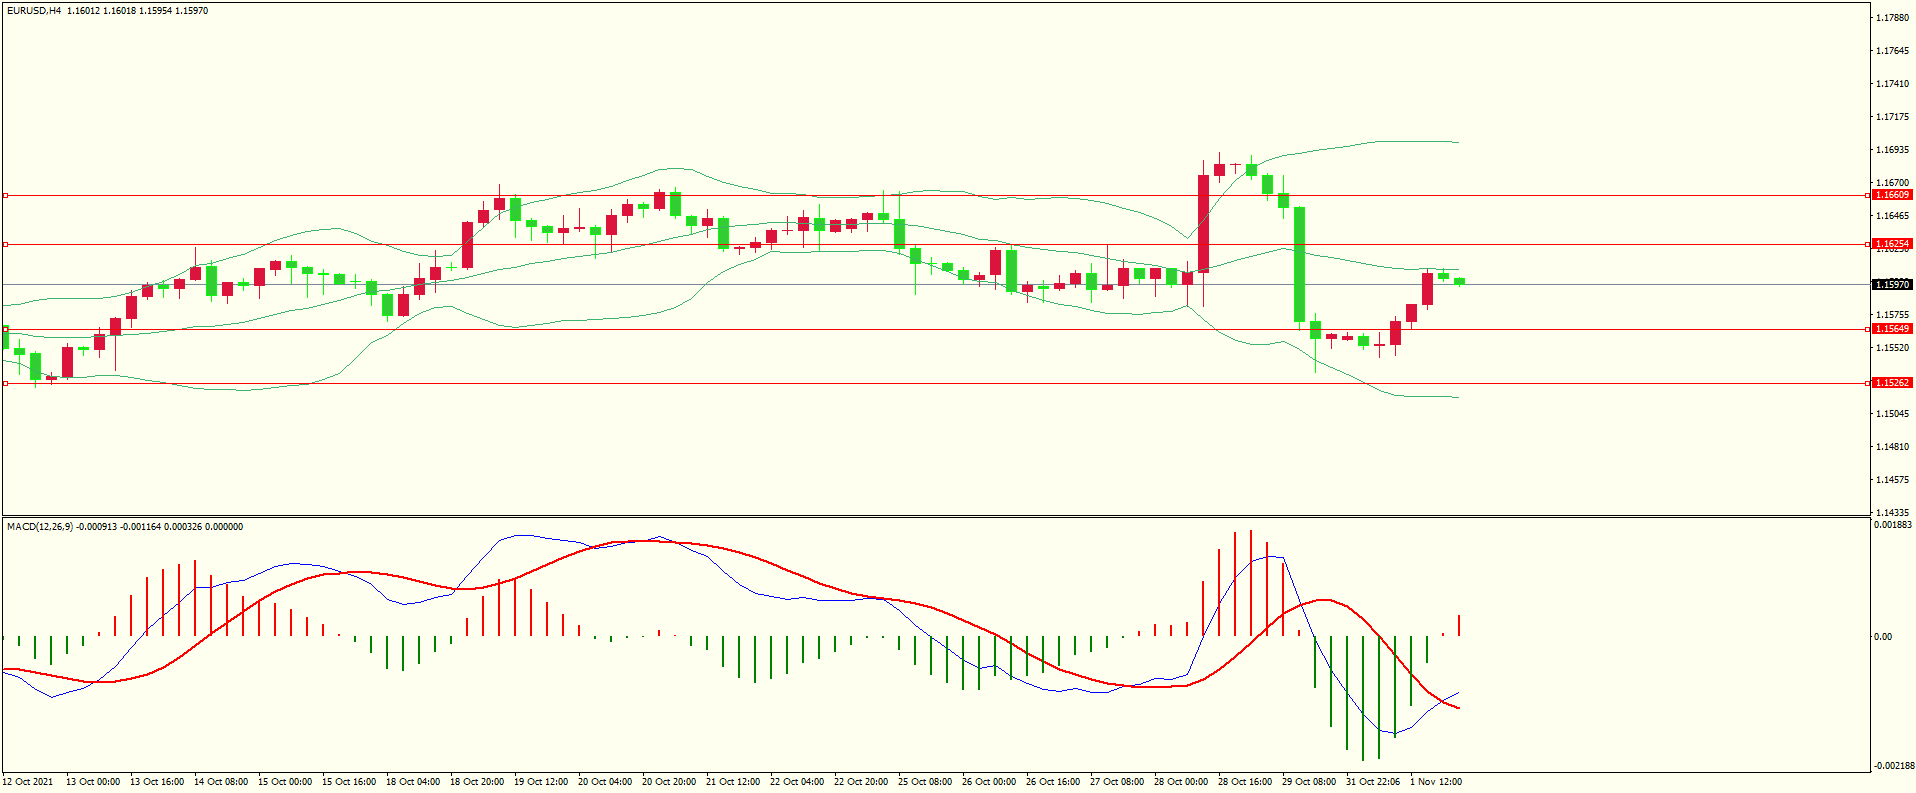Select the red 1.15649 price level tag
This screenshot has width=1916, height=793.
[x=1892, y=329]
